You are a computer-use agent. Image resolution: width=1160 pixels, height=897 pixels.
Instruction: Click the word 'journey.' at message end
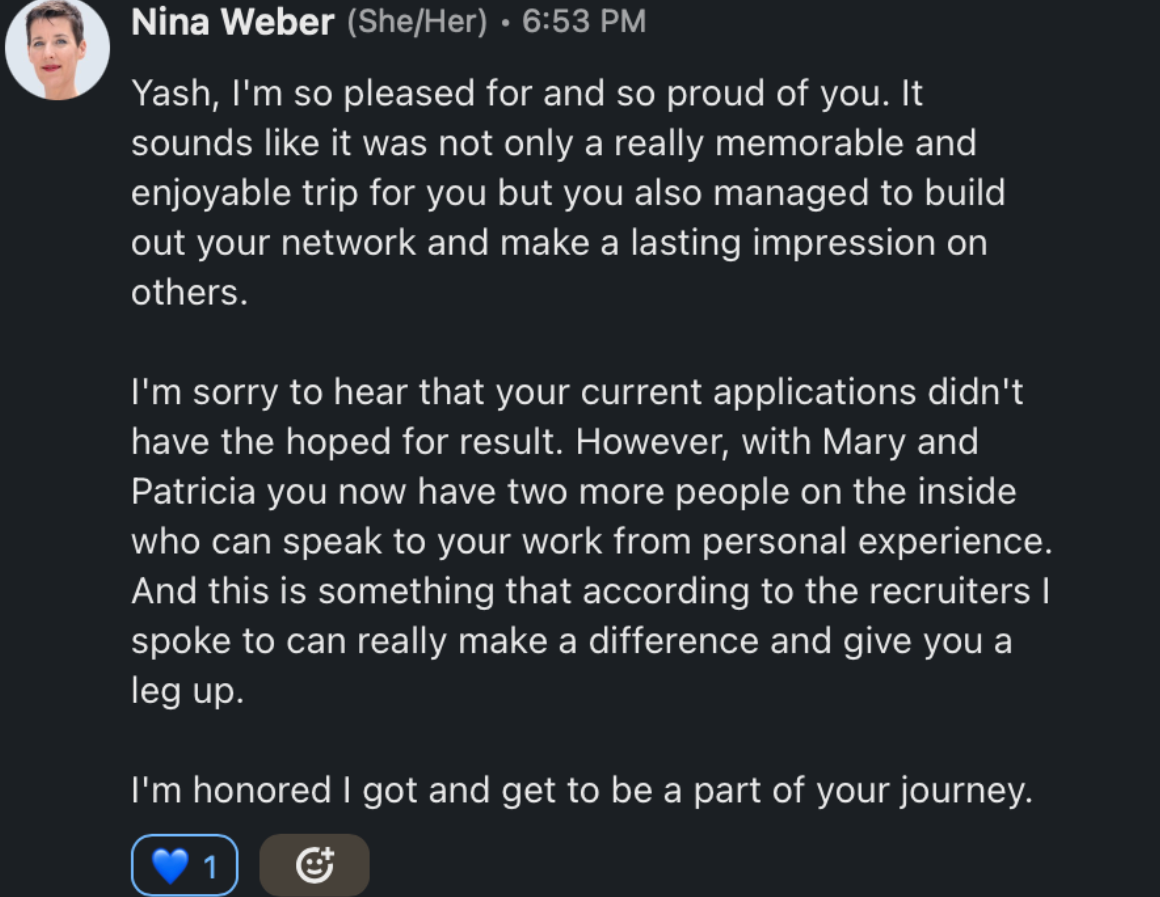[966, 792]
